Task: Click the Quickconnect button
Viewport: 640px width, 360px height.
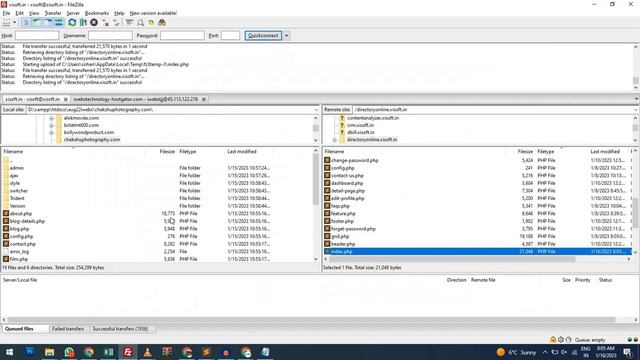Action: tap(263, 36)
